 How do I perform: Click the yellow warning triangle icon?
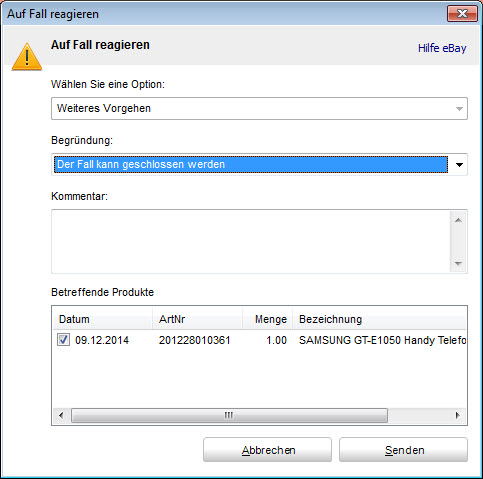tap(27, 57)
